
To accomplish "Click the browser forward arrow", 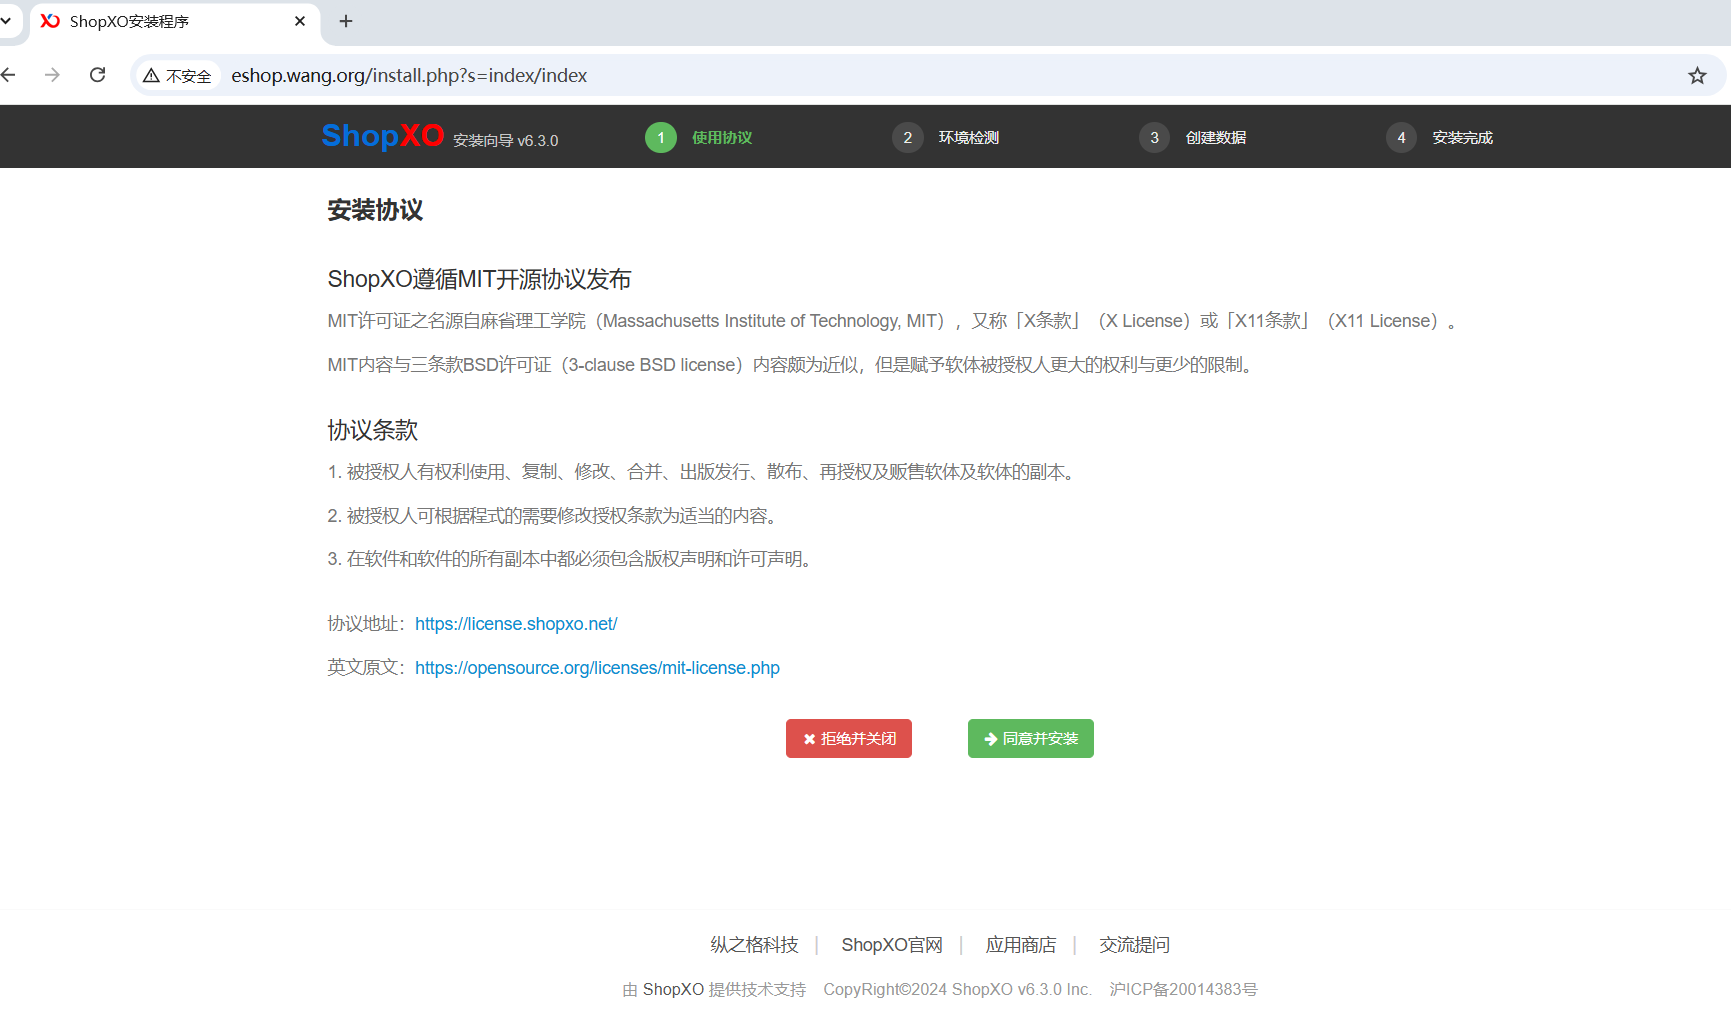I will [52, 75].
